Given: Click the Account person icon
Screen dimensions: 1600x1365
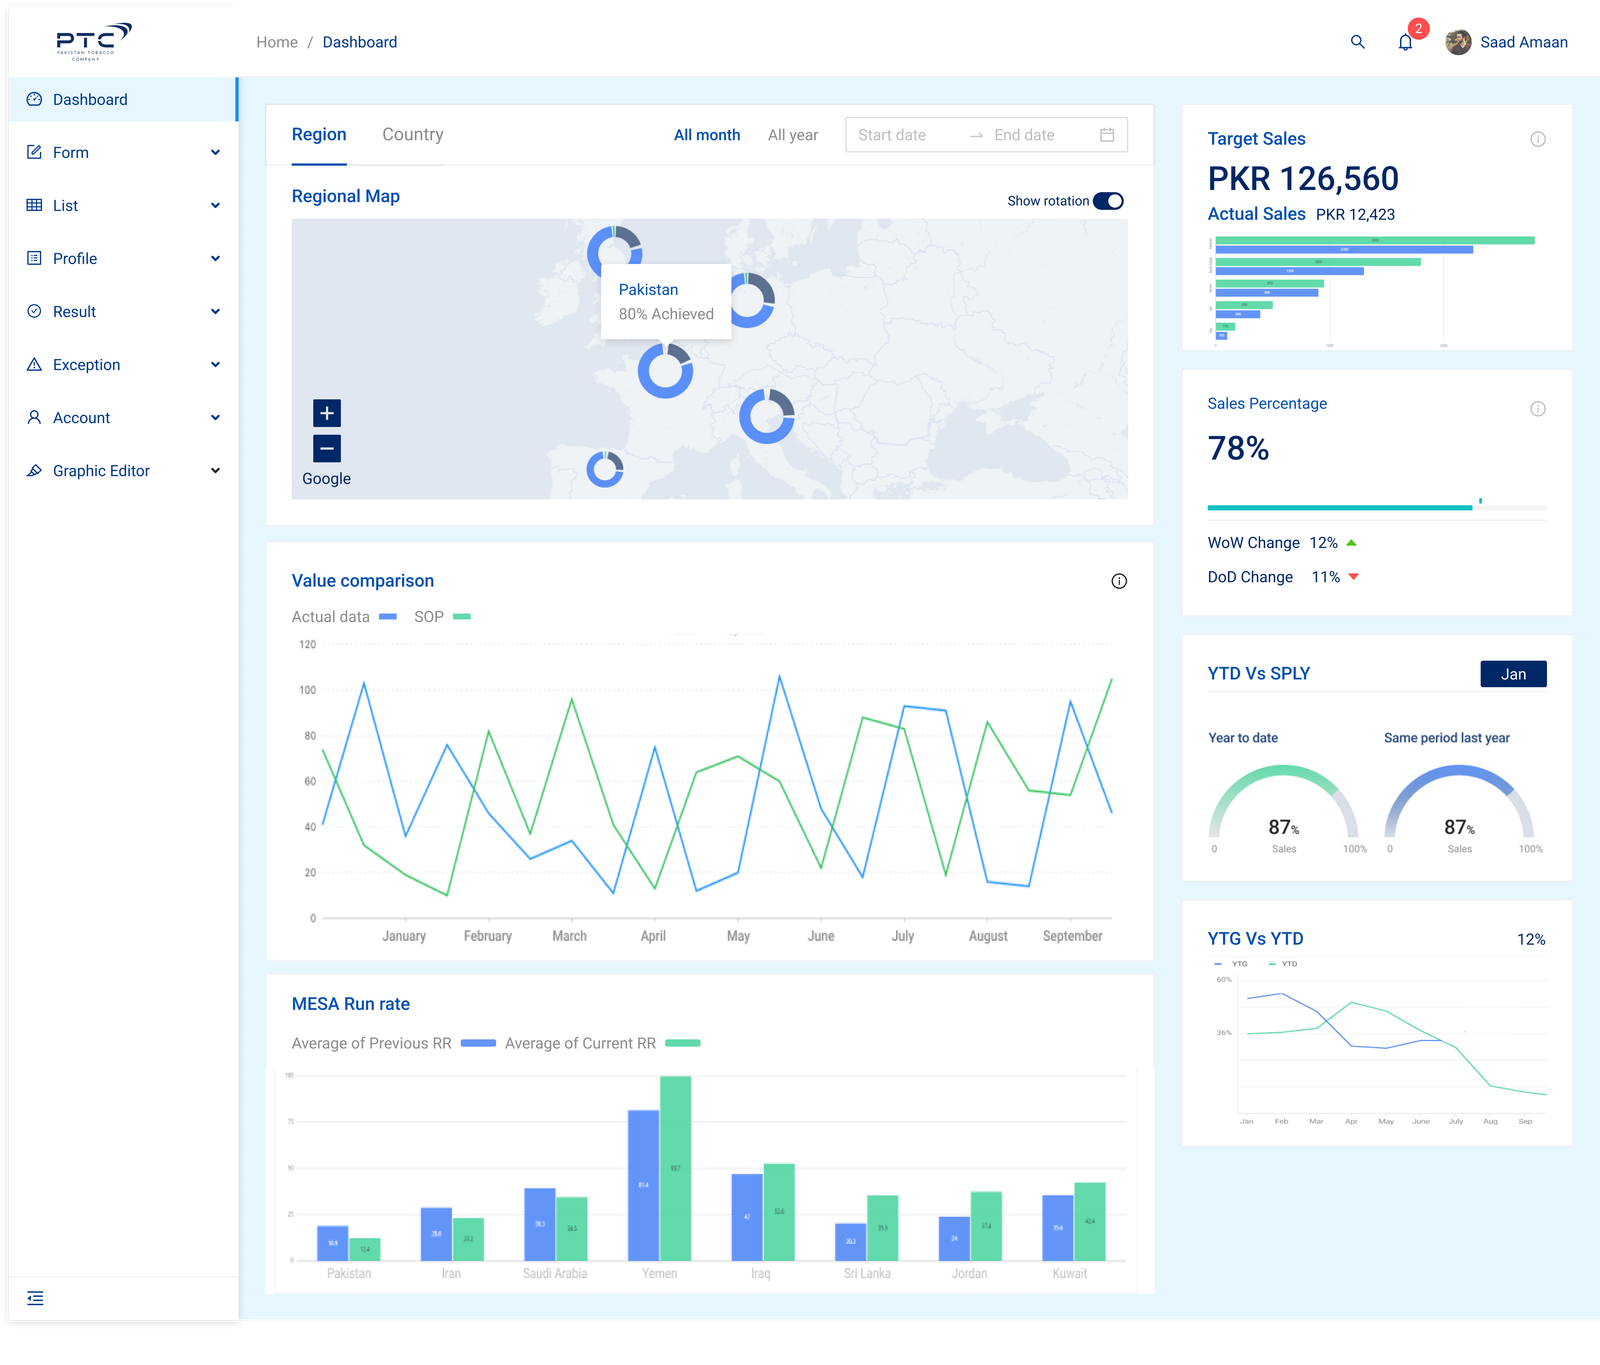Looking at the screenshot, I should (34, 417).
